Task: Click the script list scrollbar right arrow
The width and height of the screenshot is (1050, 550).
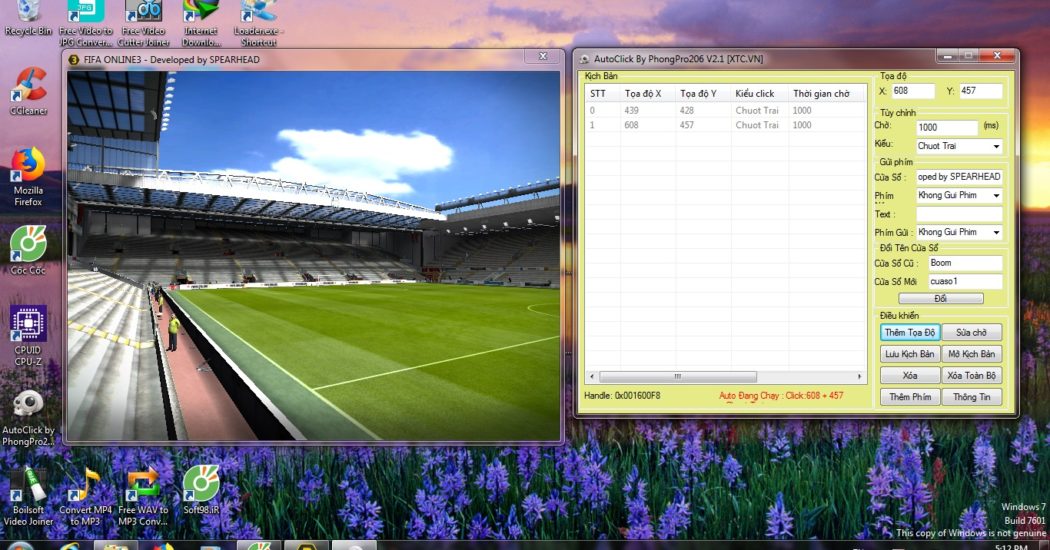Action: coord(860,376)
